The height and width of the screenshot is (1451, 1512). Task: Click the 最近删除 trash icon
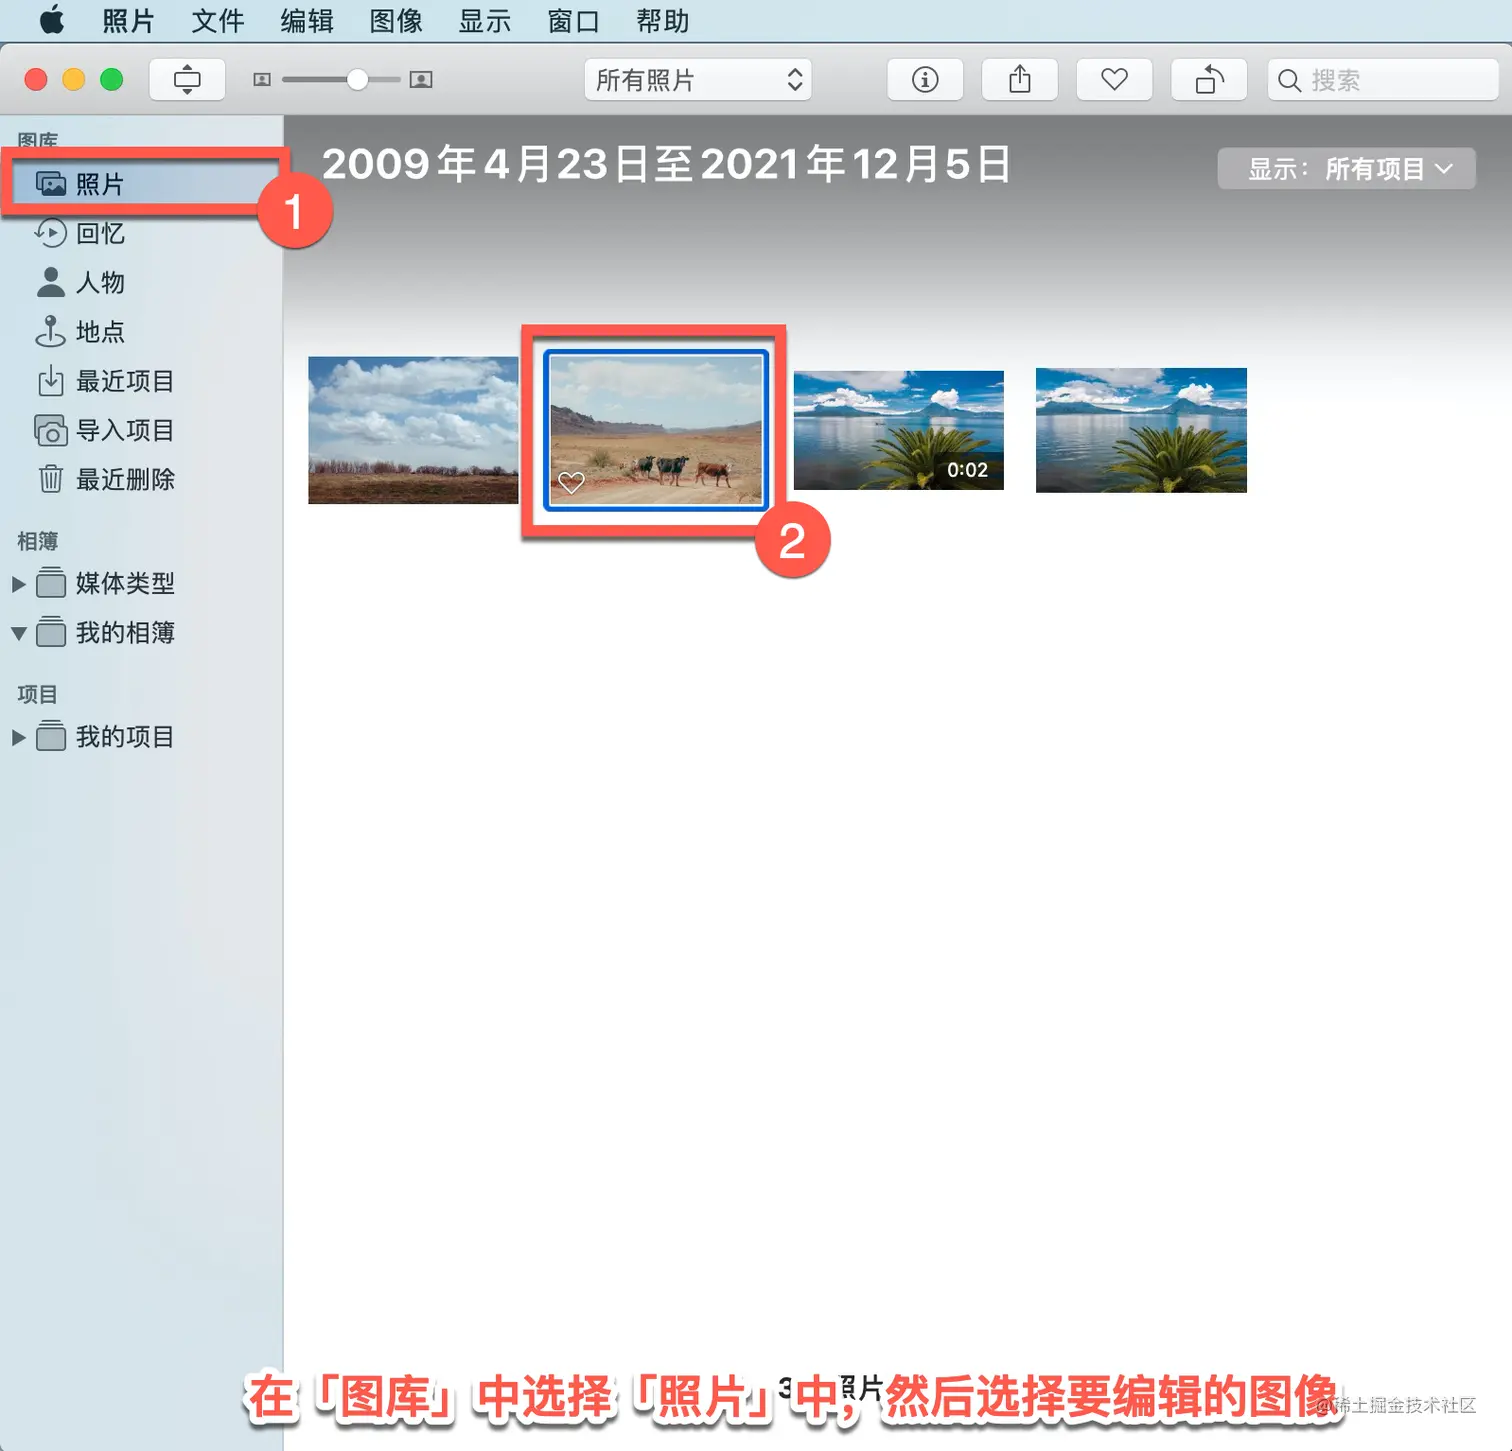click(51, 479)
